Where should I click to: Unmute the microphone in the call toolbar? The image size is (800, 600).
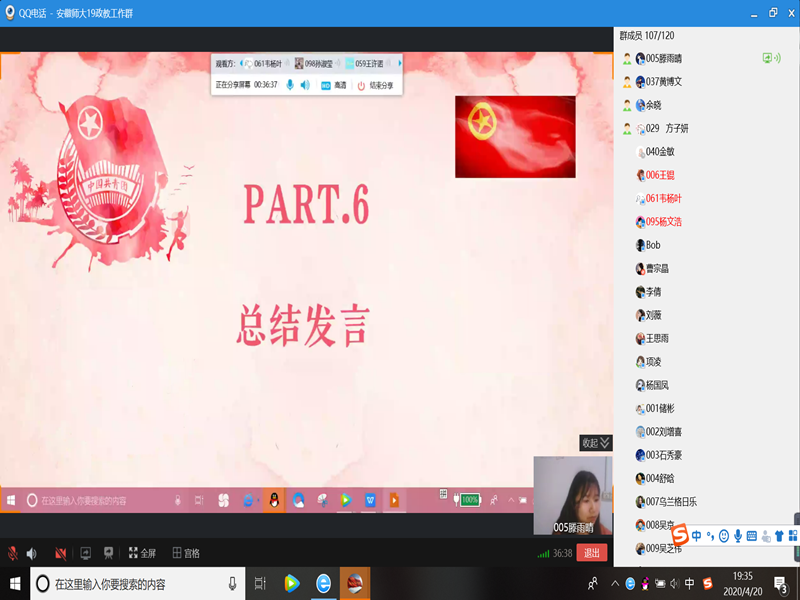[13, 553]
